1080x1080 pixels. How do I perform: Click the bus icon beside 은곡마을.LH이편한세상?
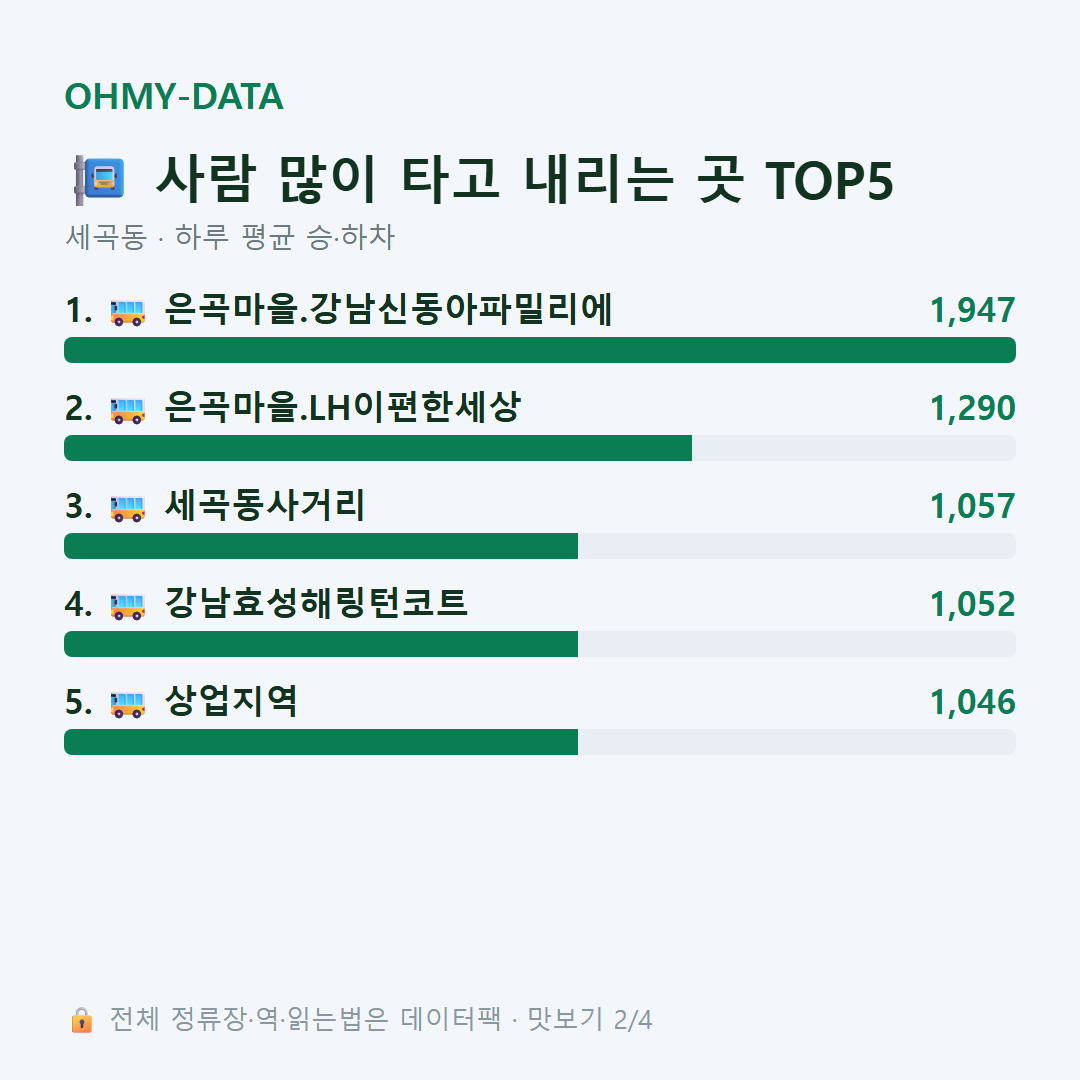tap(128, 411)
